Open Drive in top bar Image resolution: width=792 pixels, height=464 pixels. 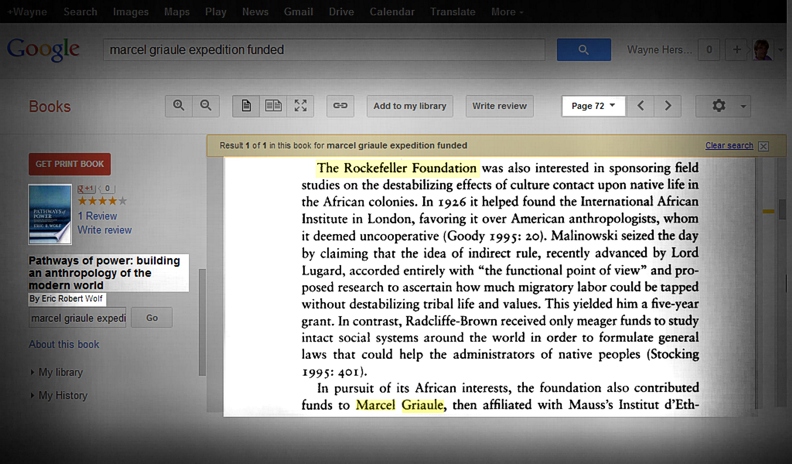[341, 12]
